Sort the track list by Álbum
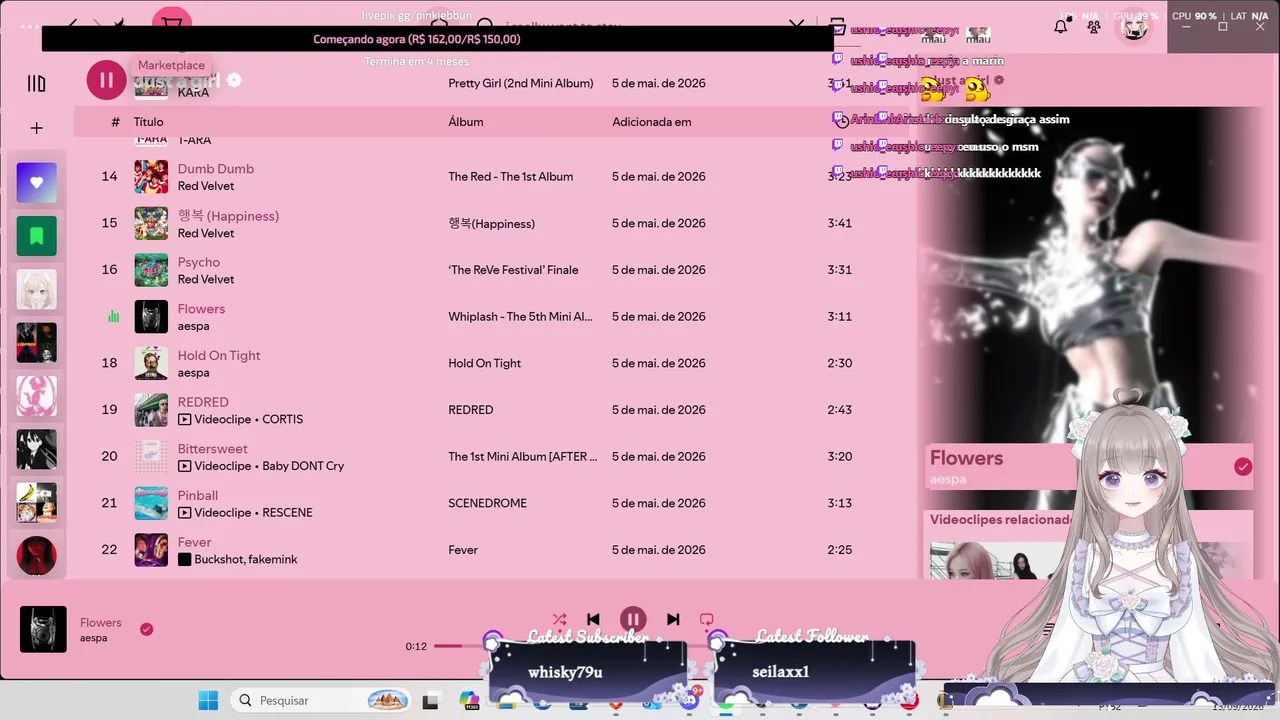 (466, 122)
